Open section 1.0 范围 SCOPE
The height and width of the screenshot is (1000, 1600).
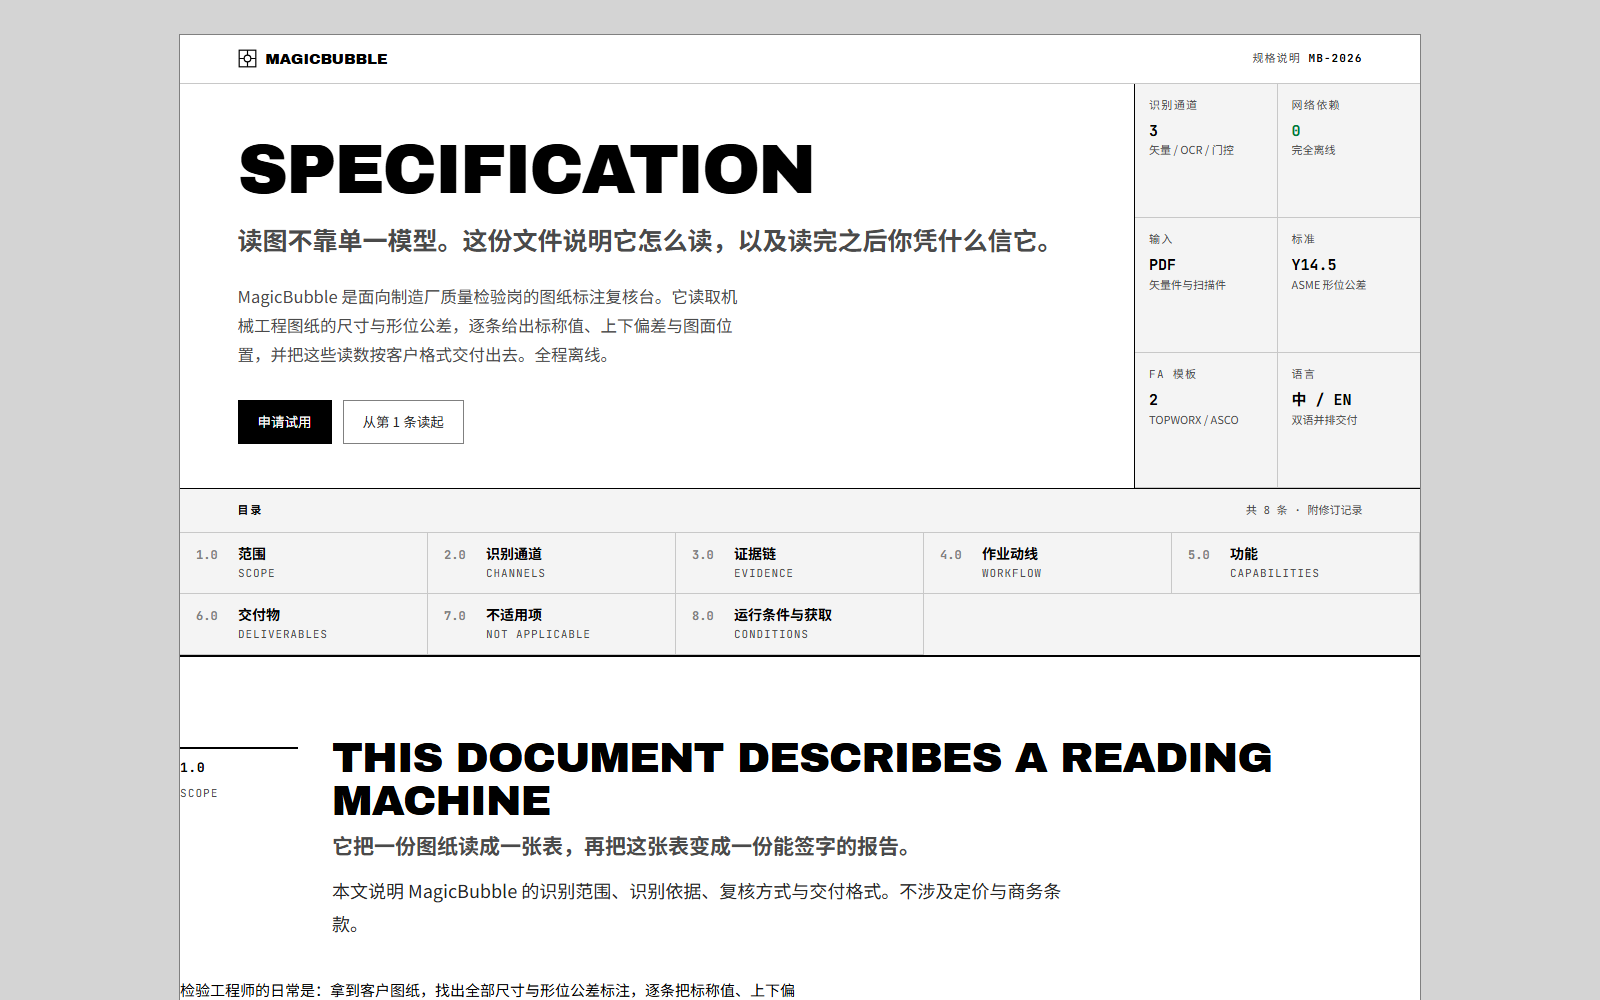coord(304,563)
